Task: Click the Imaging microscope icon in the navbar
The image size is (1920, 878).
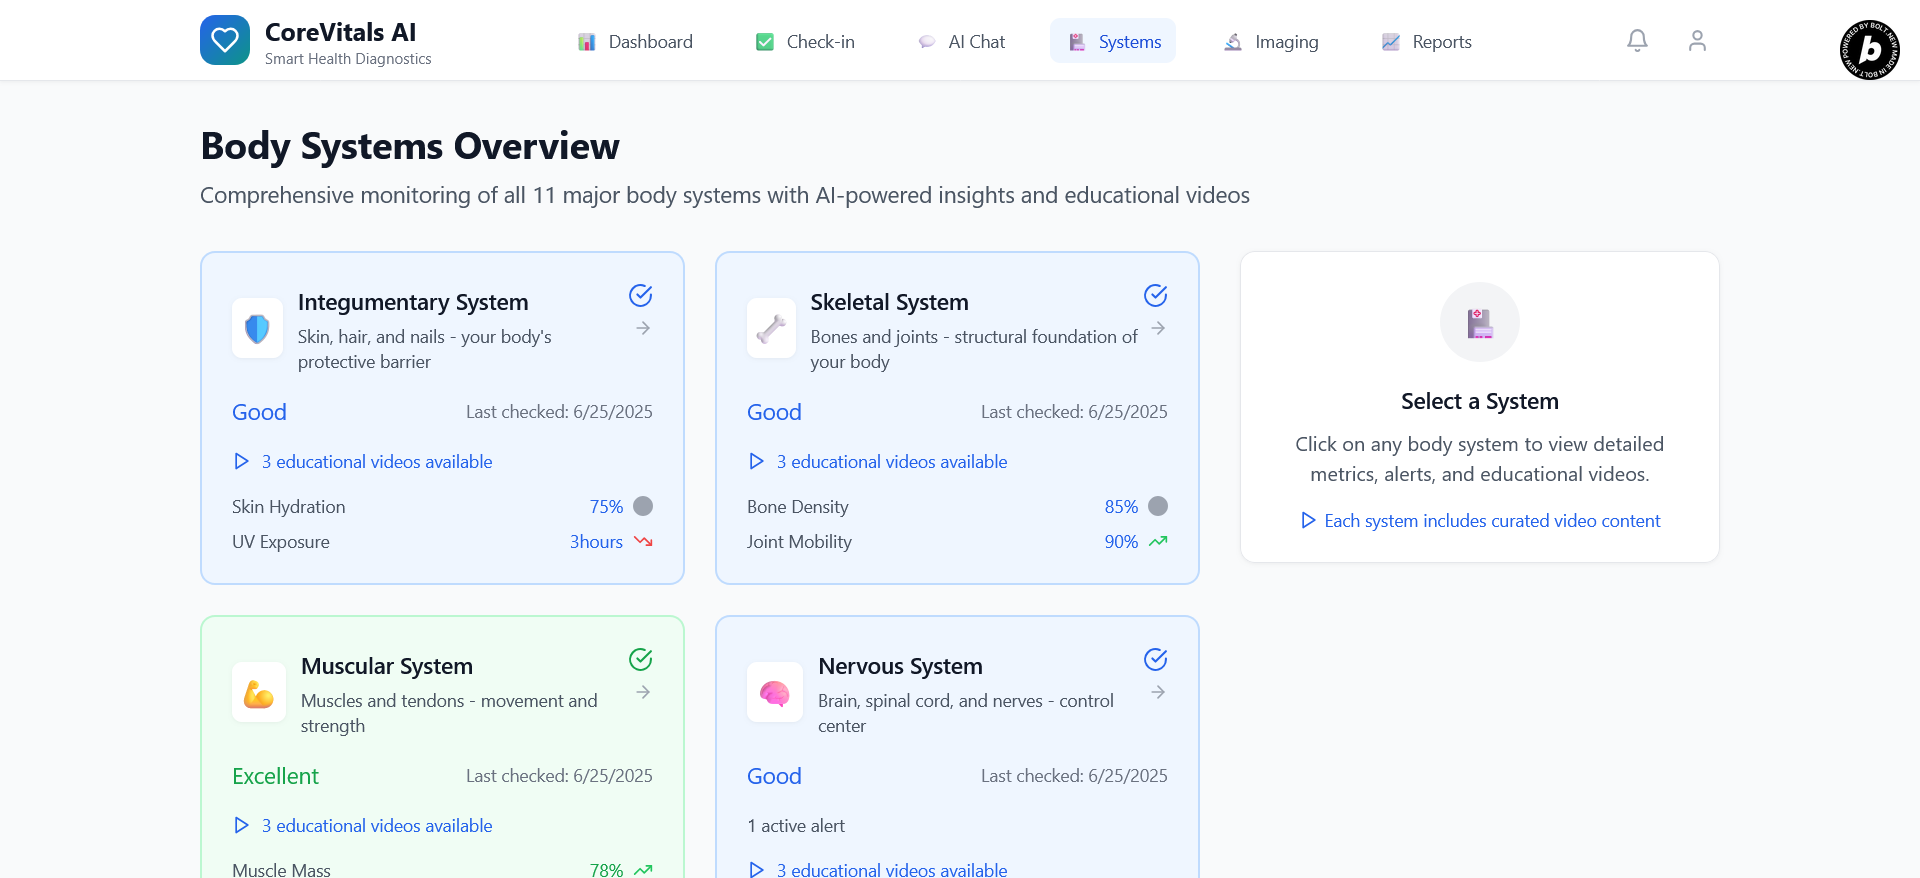Action: click(1233, 42)
